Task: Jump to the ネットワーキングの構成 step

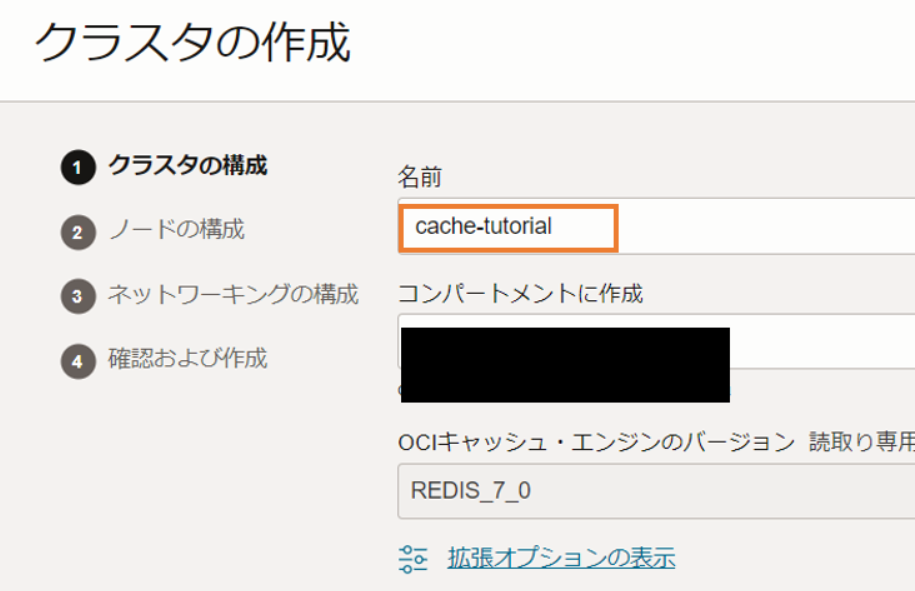Action: coord(232,294)
